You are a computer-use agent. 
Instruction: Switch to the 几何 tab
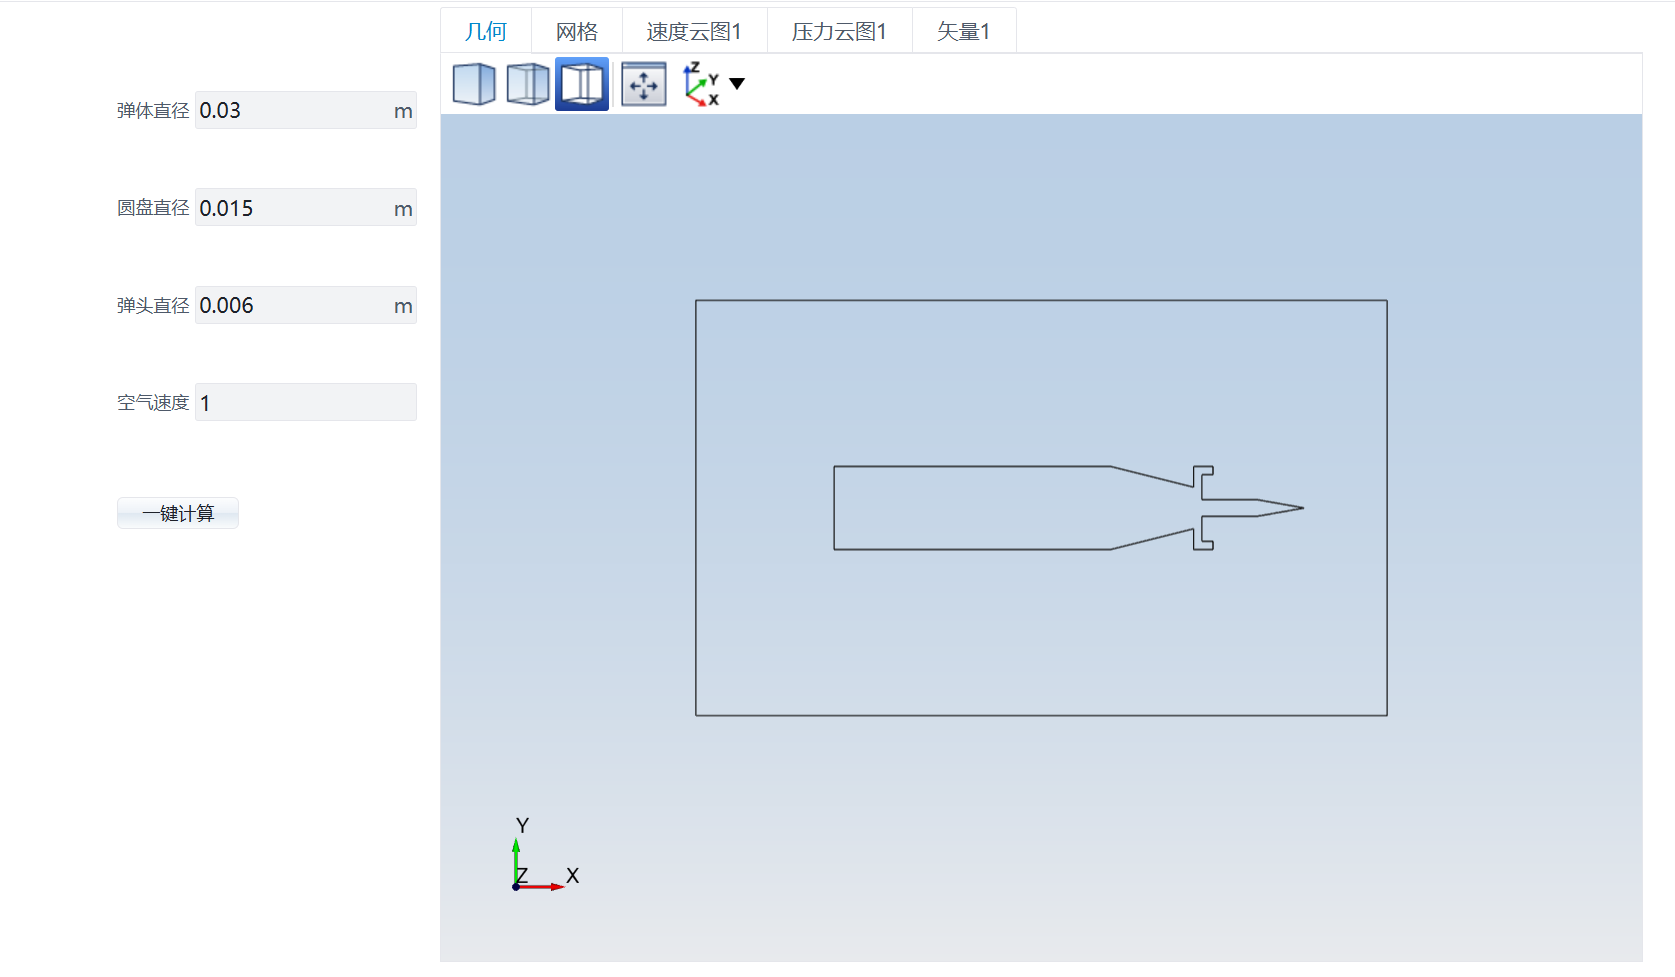pos(486,31)
